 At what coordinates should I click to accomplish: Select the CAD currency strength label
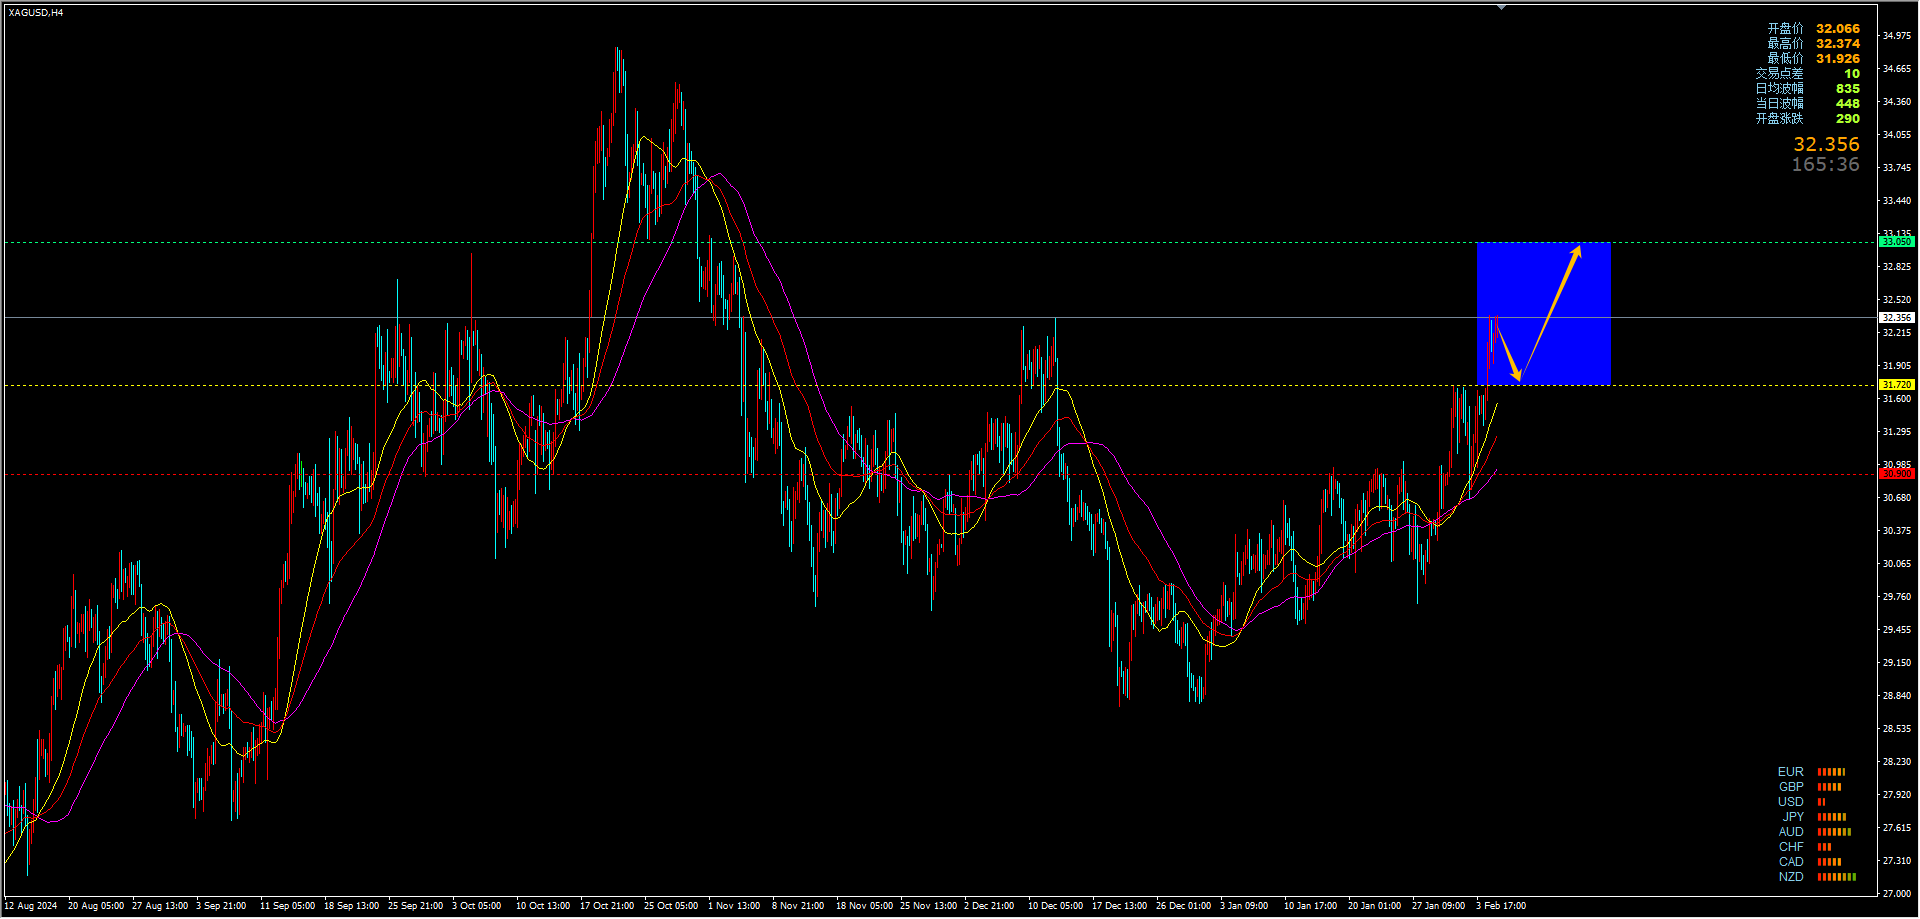(1791, 862)
